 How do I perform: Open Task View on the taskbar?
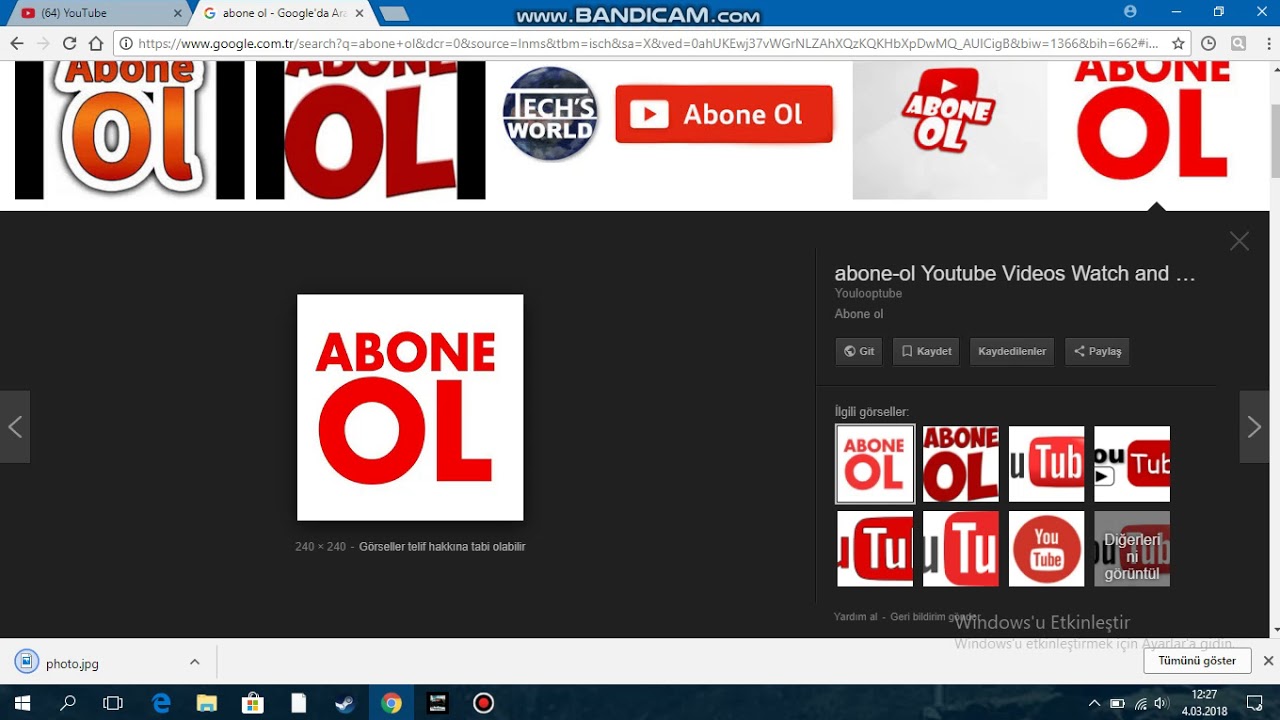[113, 703]
